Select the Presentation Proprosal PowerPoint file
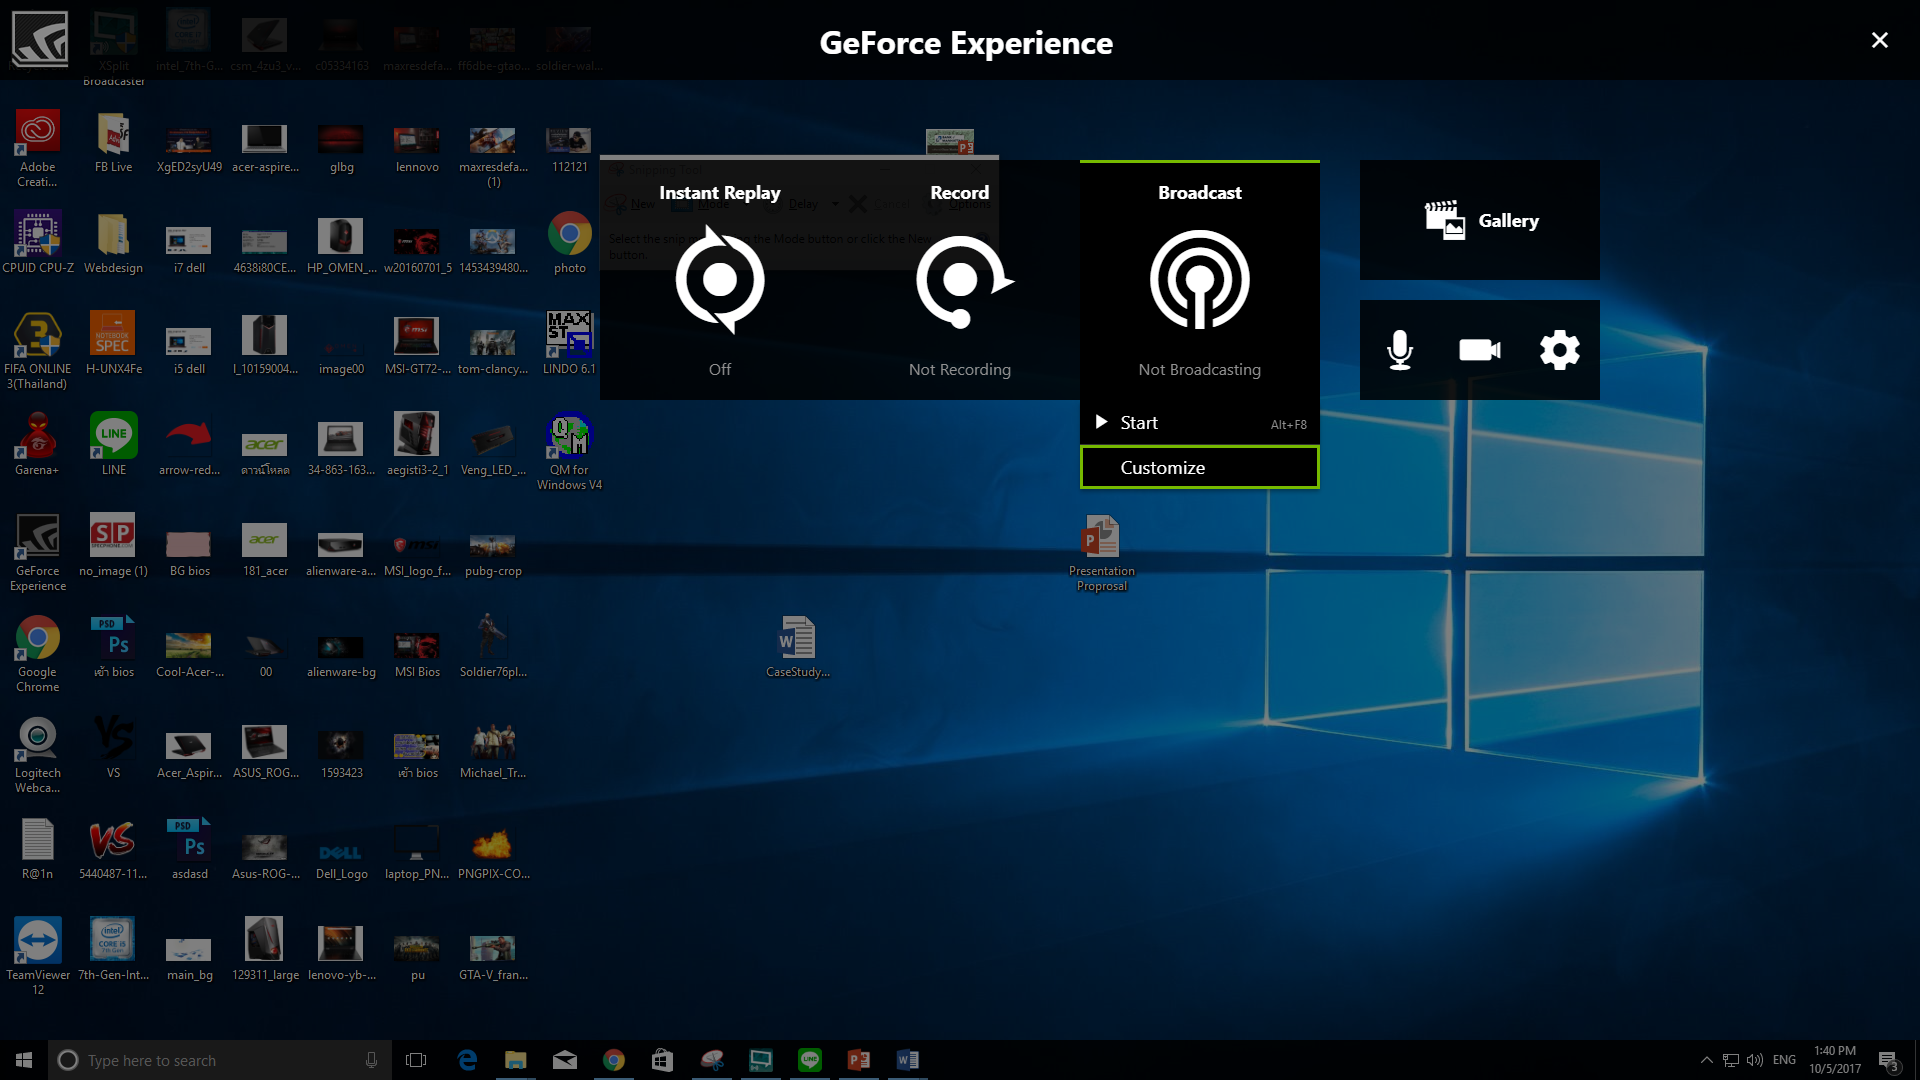This screenshot has height=1080, width=1920. (1101, 553)
